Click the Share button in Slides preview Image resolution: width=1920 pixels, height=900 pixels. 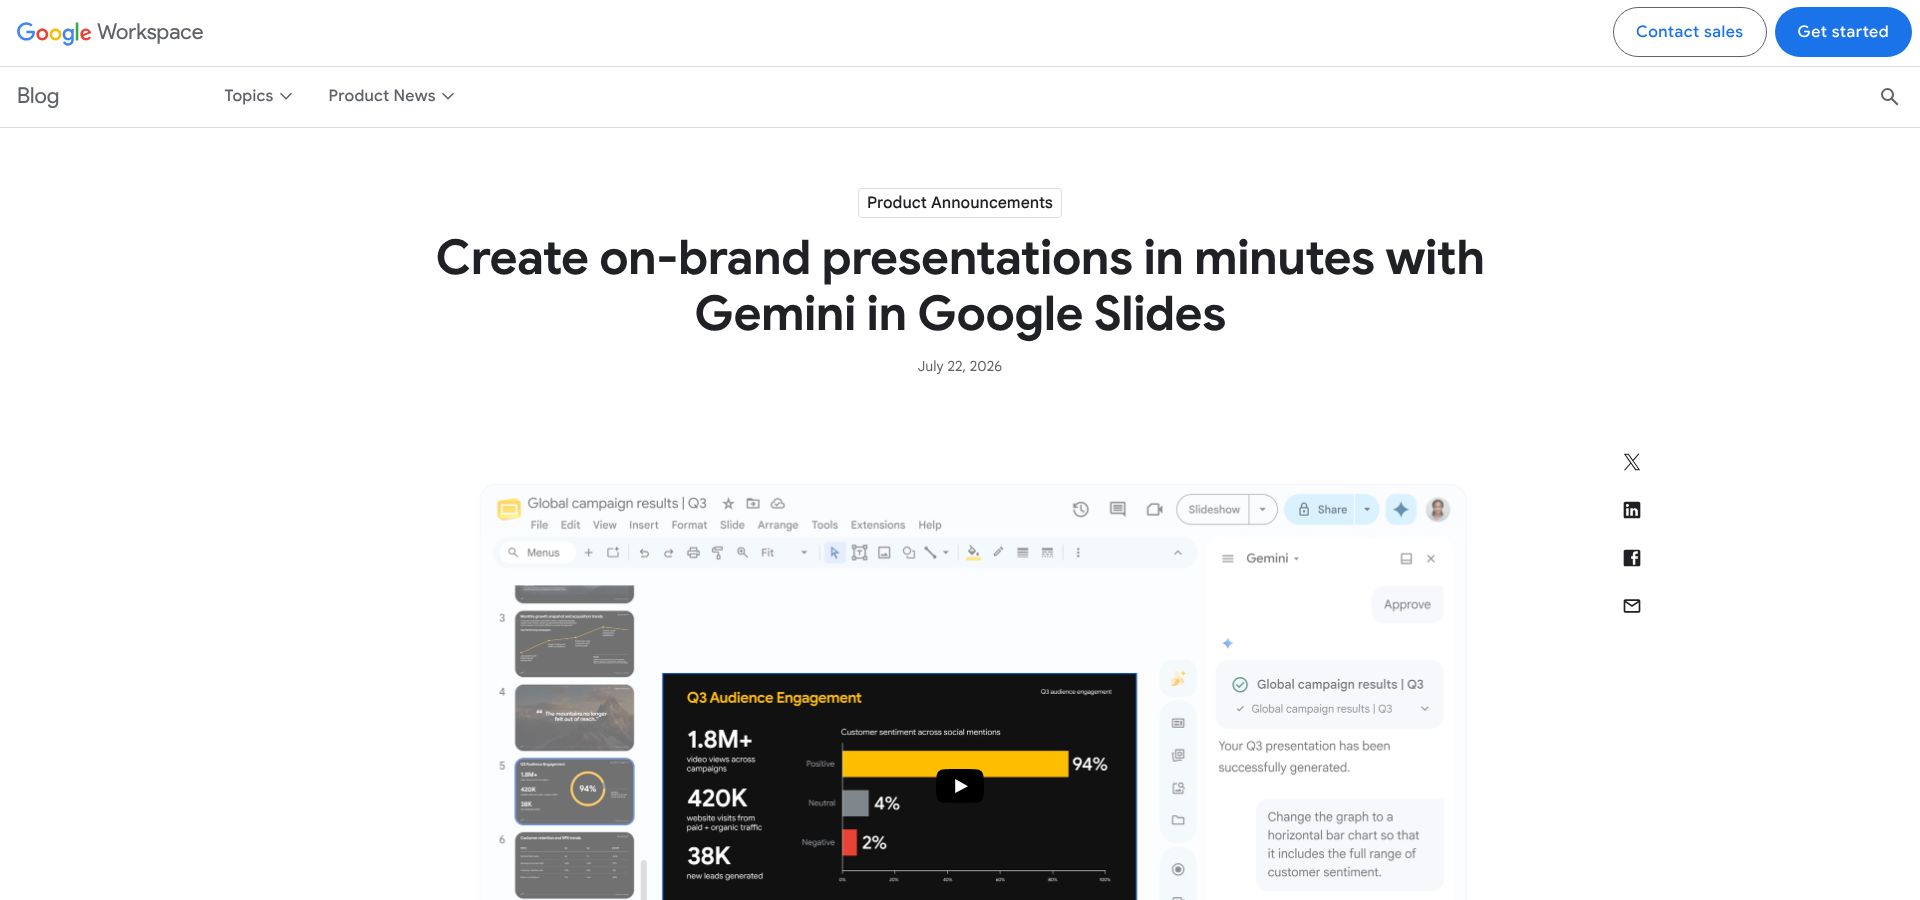tap(1322, 509)
